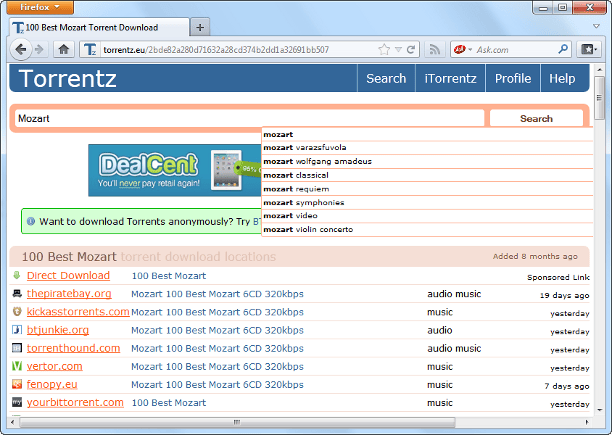This screenshot has width=612, height=435.
Task: Open the vertor.com link
Action: tap(55, 366)
